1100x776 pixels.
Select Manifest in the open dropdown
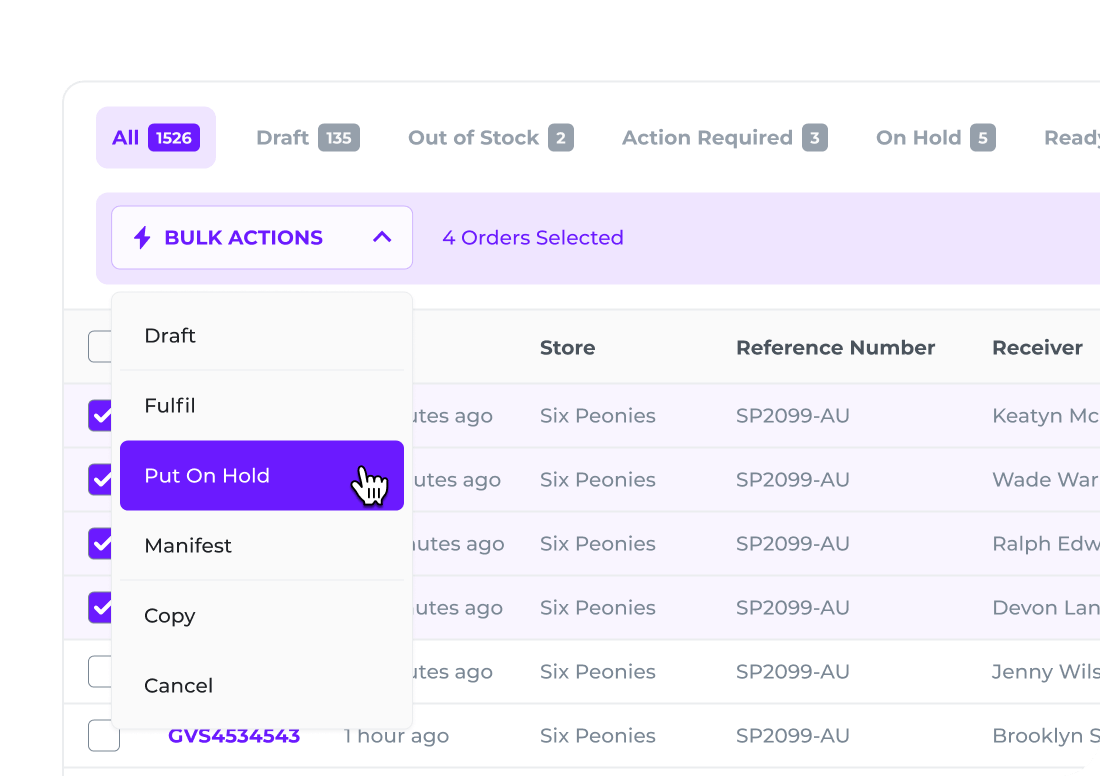[x=188, y=545]
